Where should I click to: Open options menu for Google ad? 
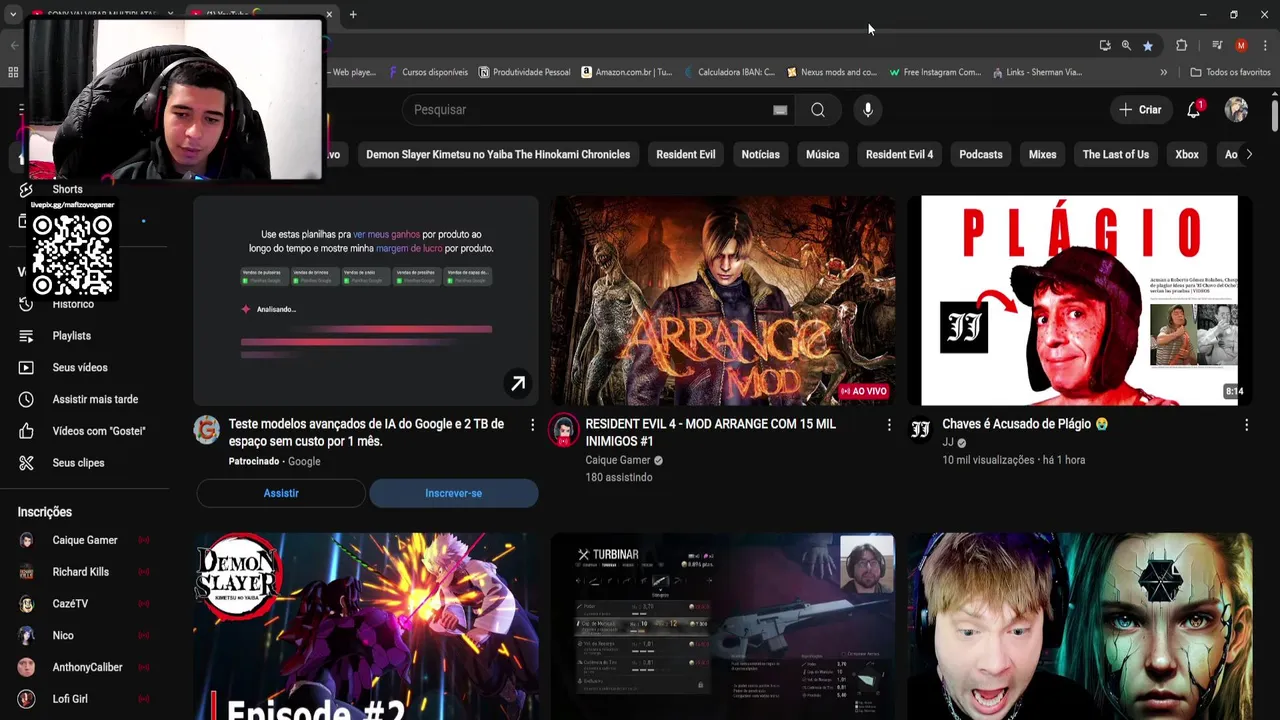point(532,425)
